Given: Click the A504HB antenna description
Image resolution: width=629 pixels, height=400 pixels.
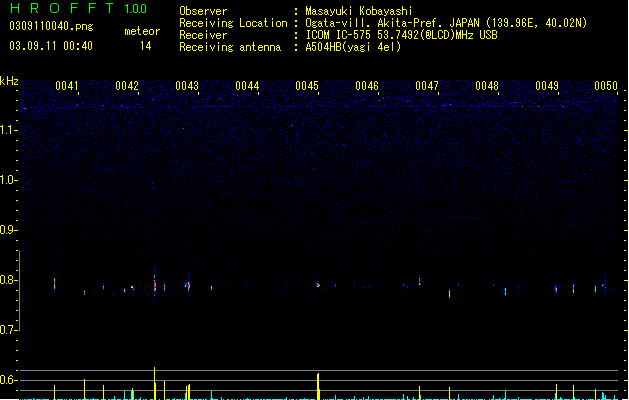Looking at the screenshot, I should point(353,47).
